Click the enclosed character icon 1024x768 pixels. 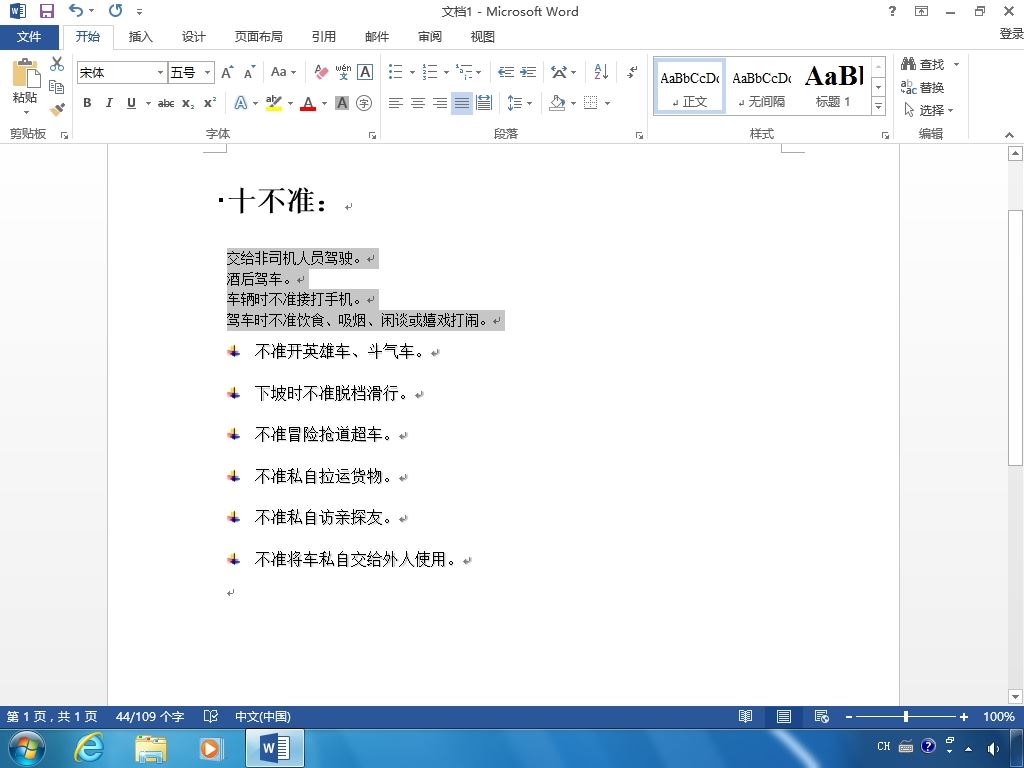364,103
